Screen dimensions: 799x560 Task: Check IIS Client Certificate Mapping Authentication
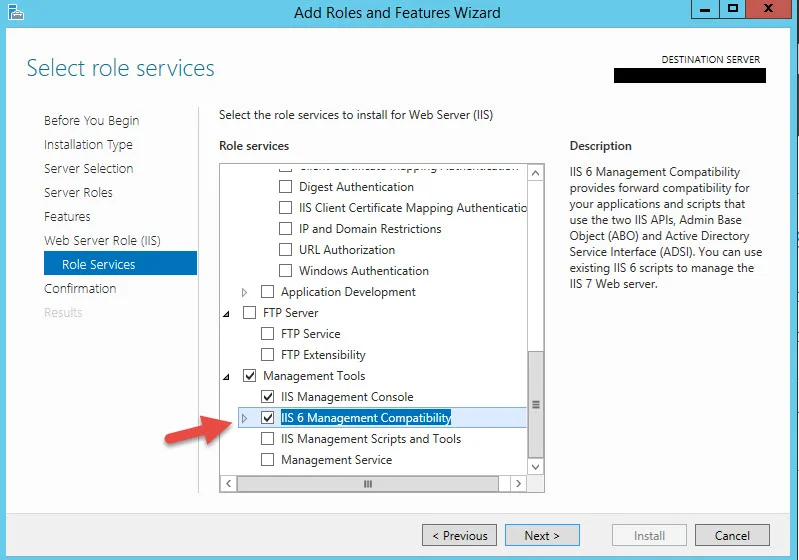(x=285, y=207)
